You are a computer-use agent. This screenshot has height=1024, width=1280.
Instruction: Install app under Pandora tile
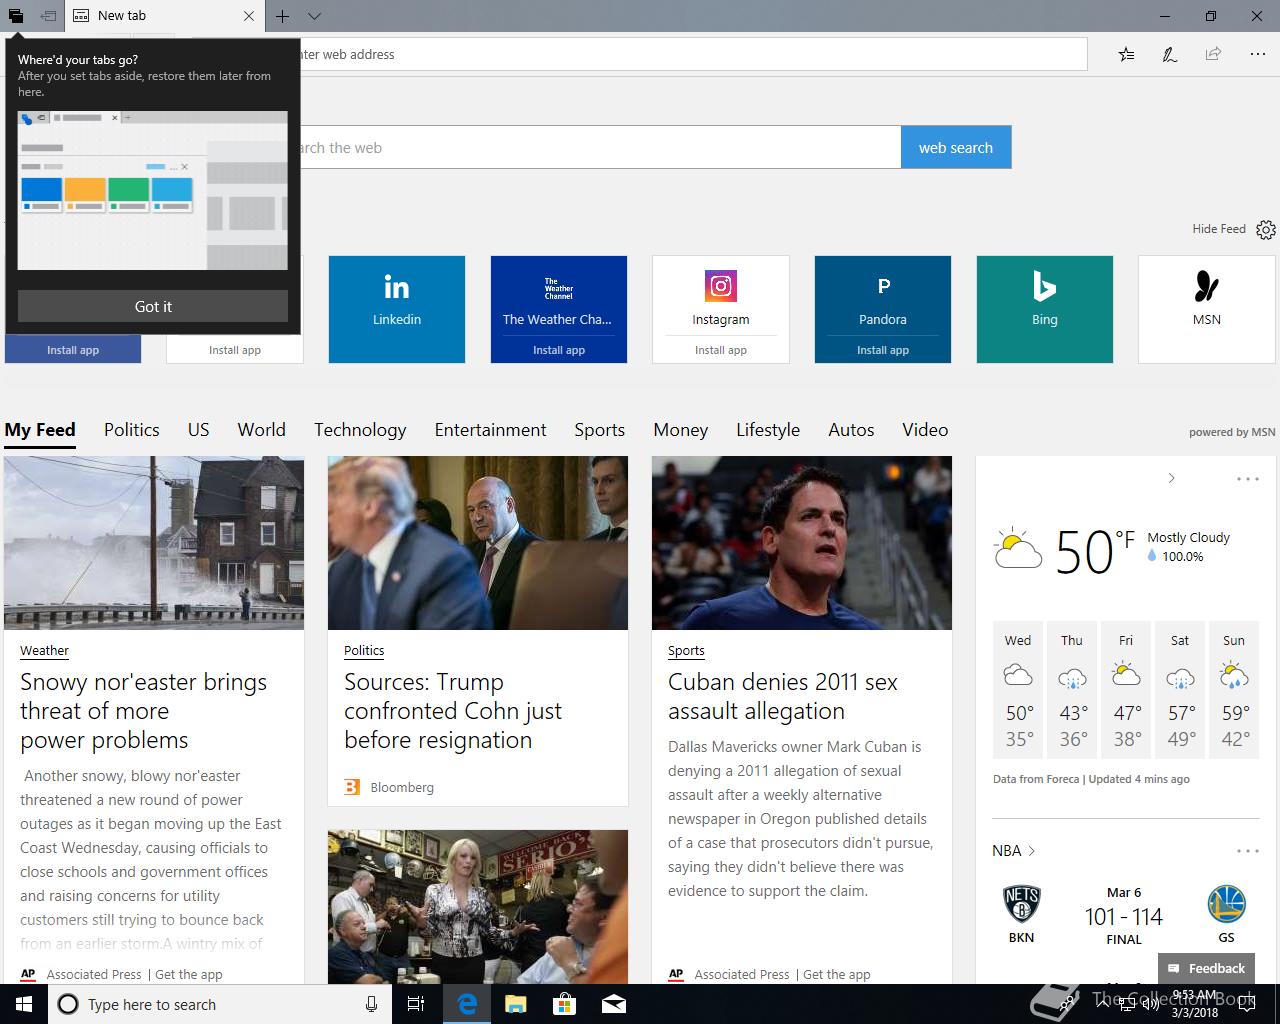click(883, 350)
